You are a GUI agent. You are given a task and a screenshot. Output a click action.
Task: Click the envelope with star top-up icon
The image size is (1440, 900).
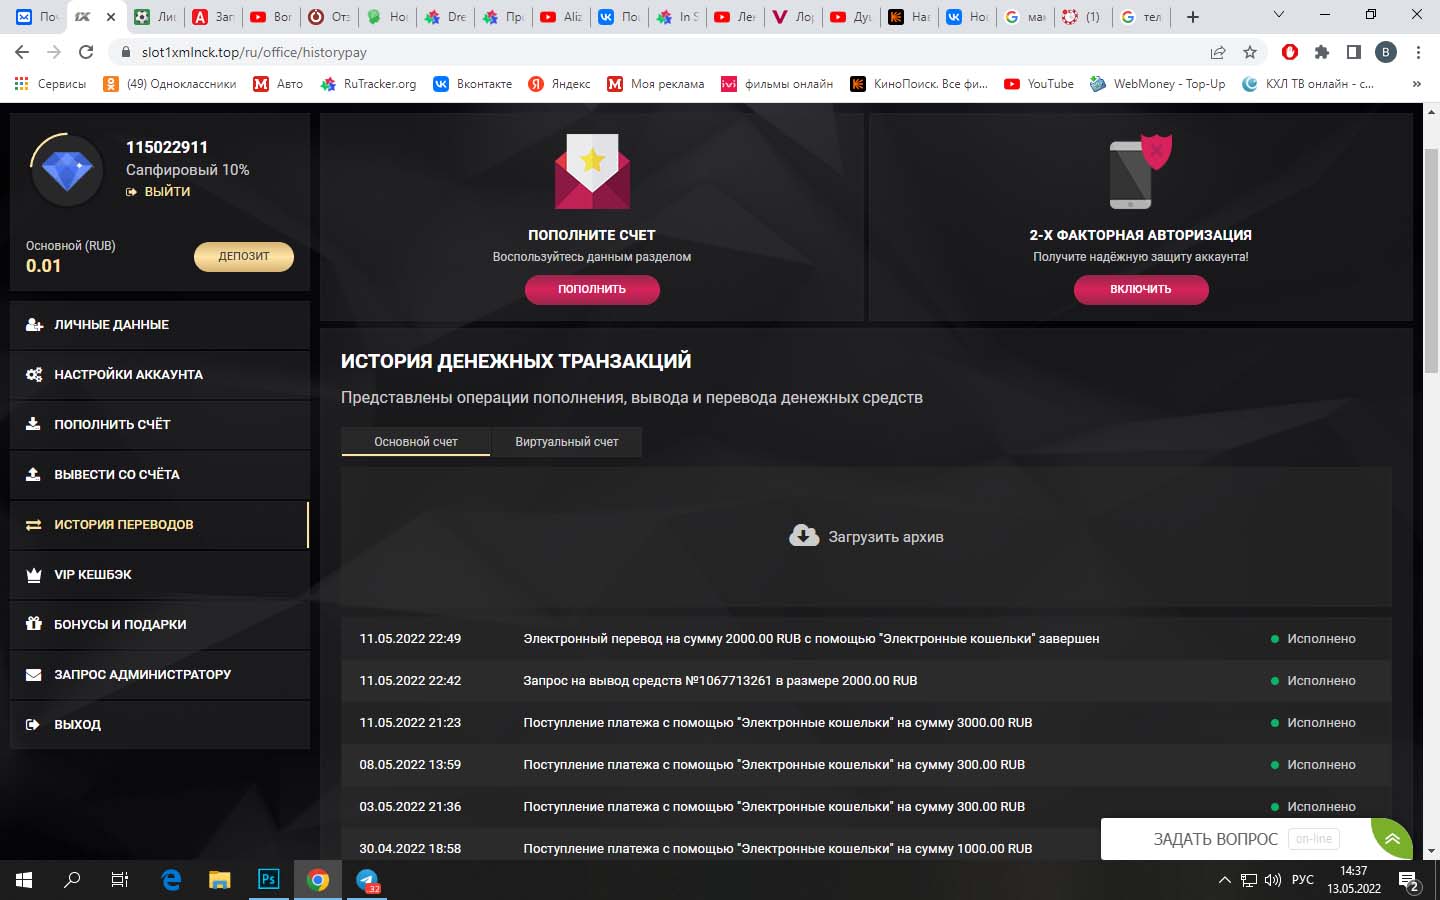pos(592,171)
